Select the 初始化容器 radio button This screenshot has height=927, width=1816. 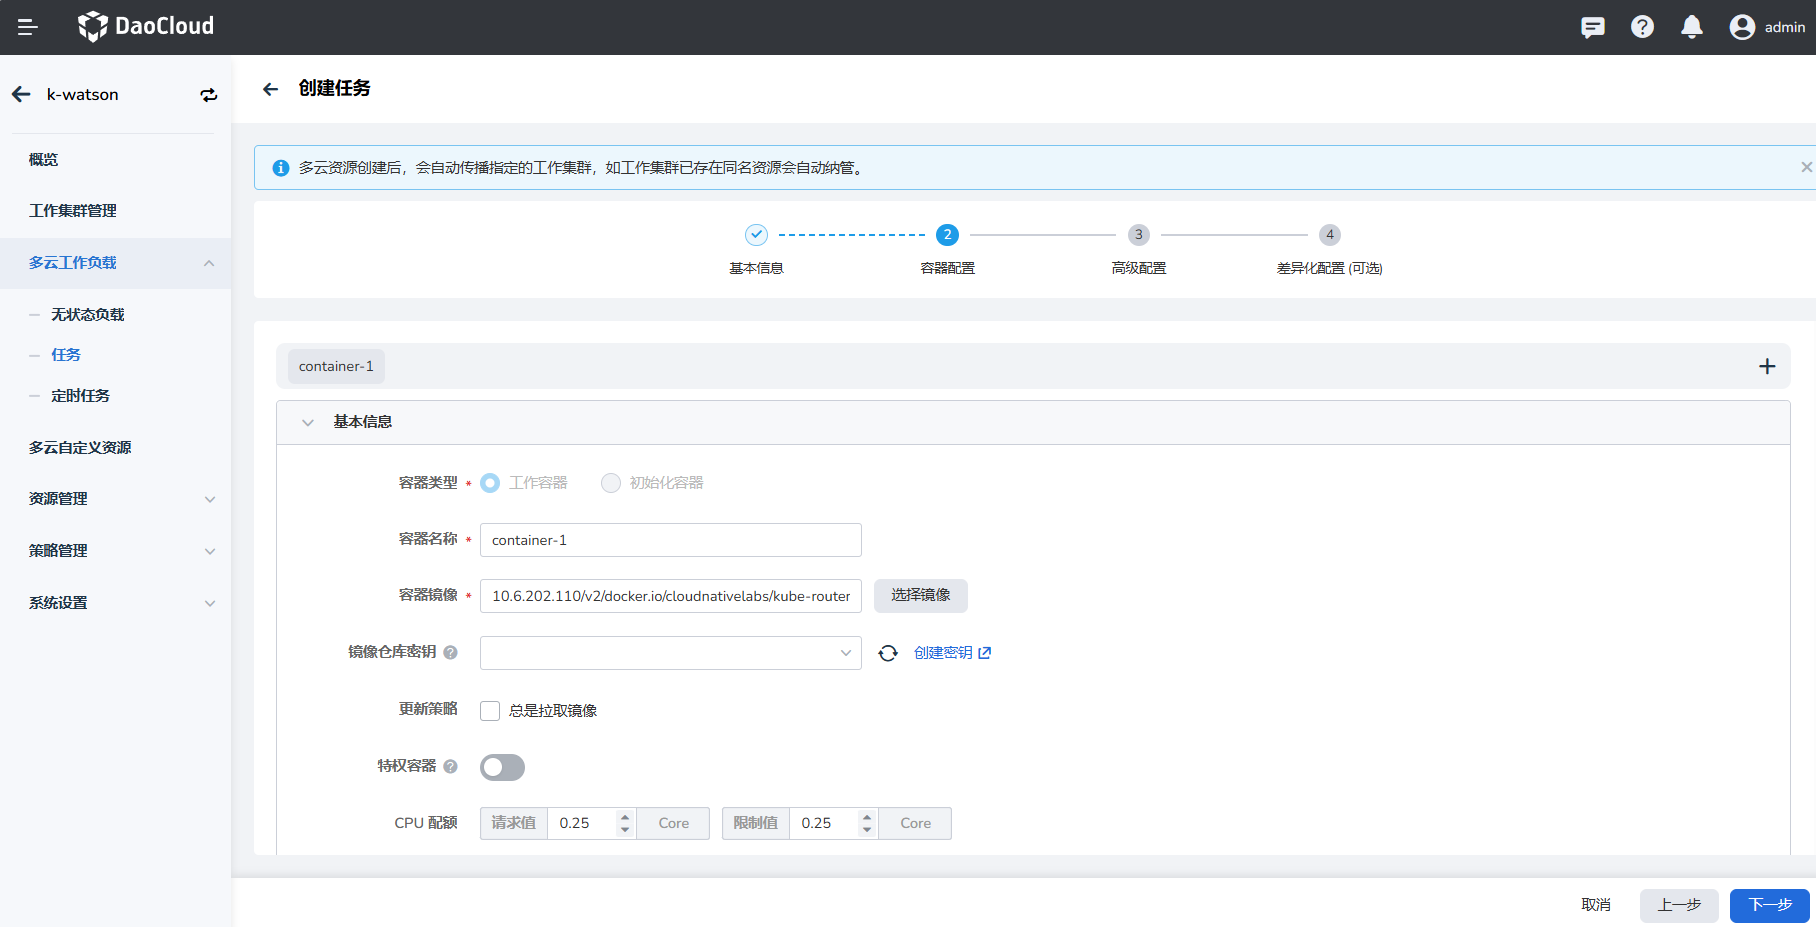[x=611, y=483]
